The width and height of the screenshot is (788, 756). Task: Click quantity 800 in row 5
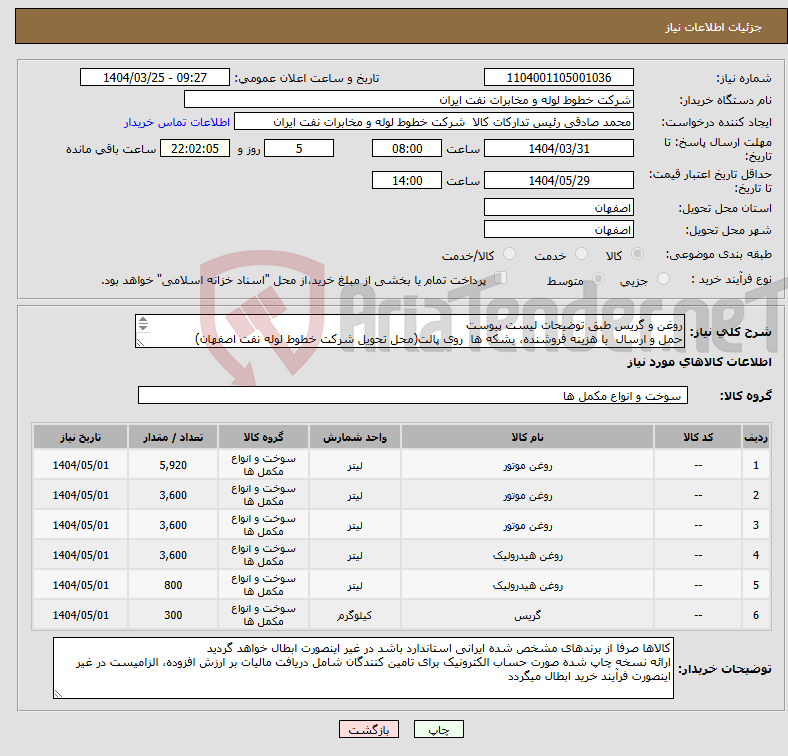(173, 585)
